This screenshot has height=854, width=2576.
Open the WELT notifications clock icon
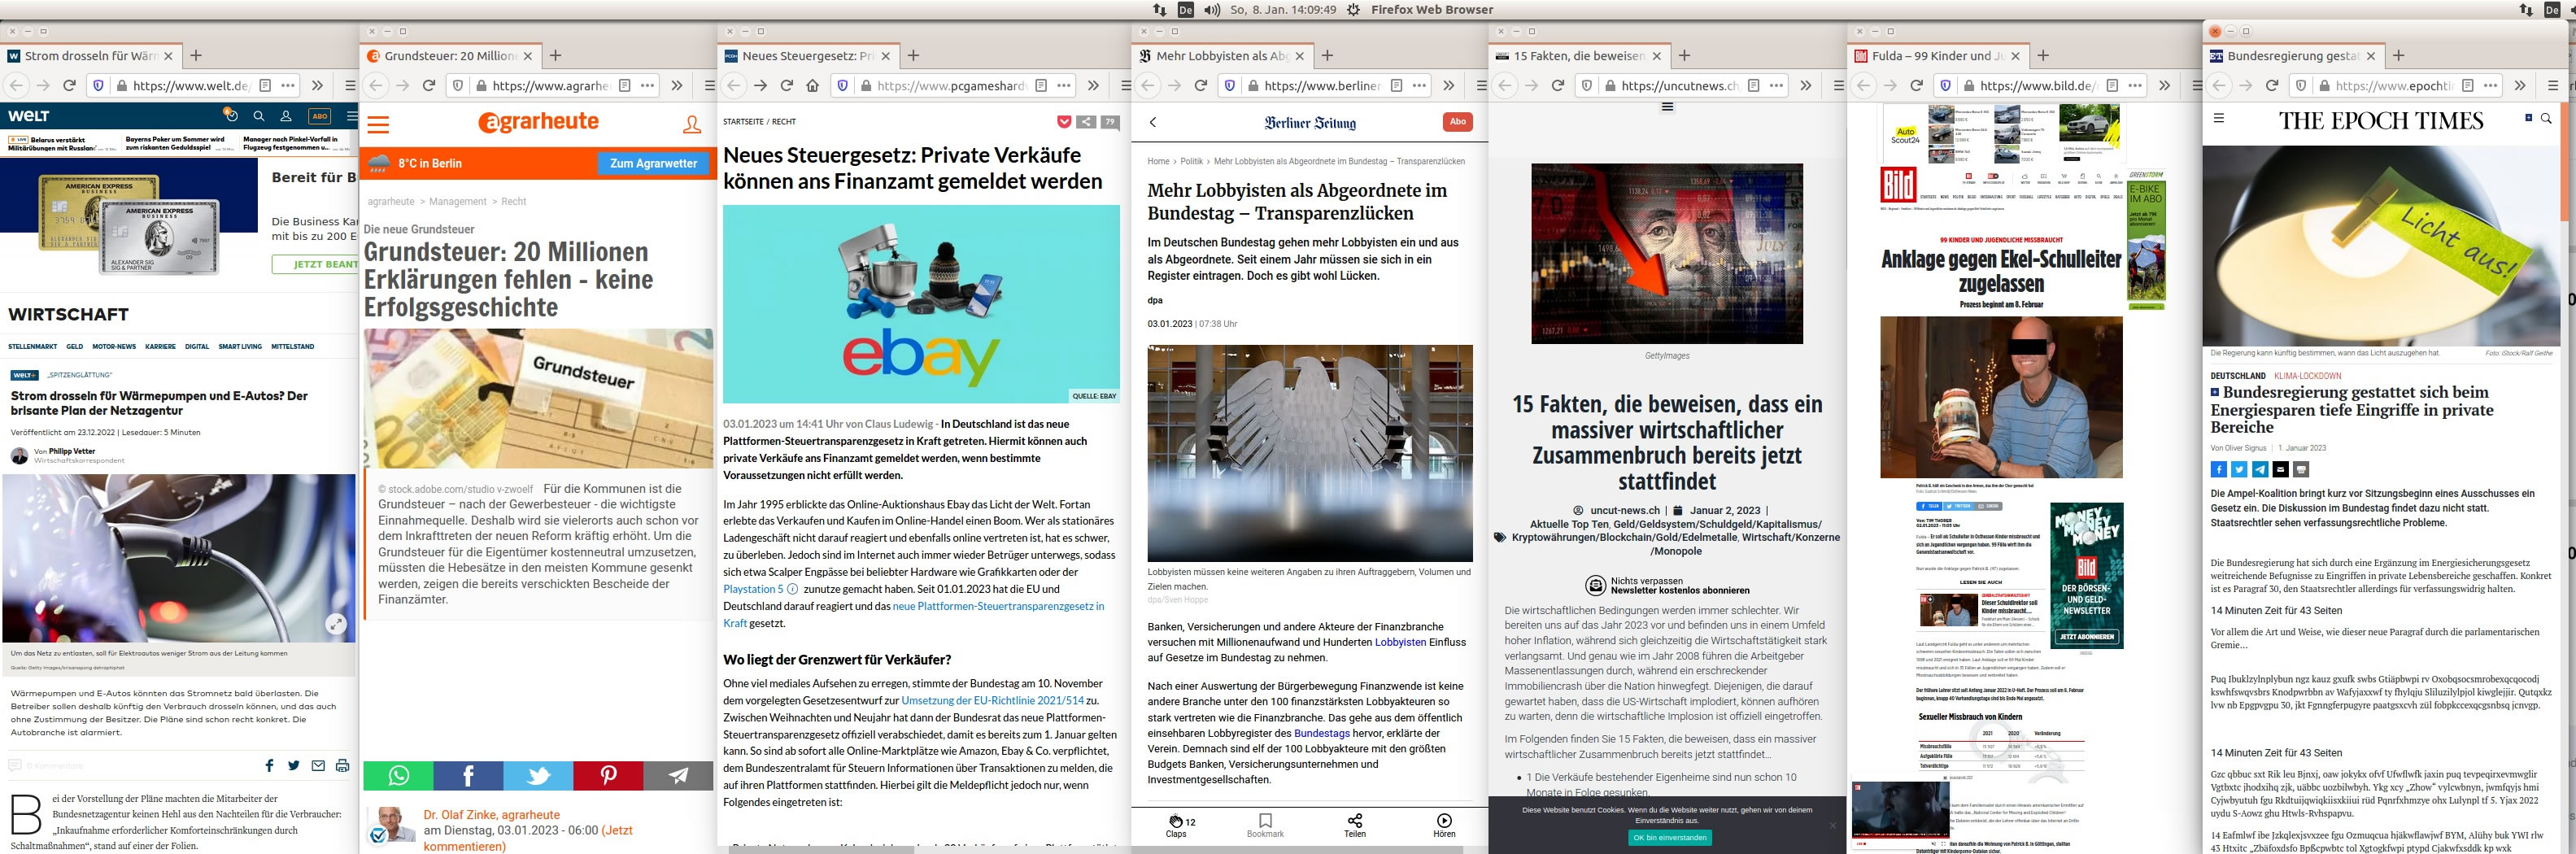tap(230, 115)
